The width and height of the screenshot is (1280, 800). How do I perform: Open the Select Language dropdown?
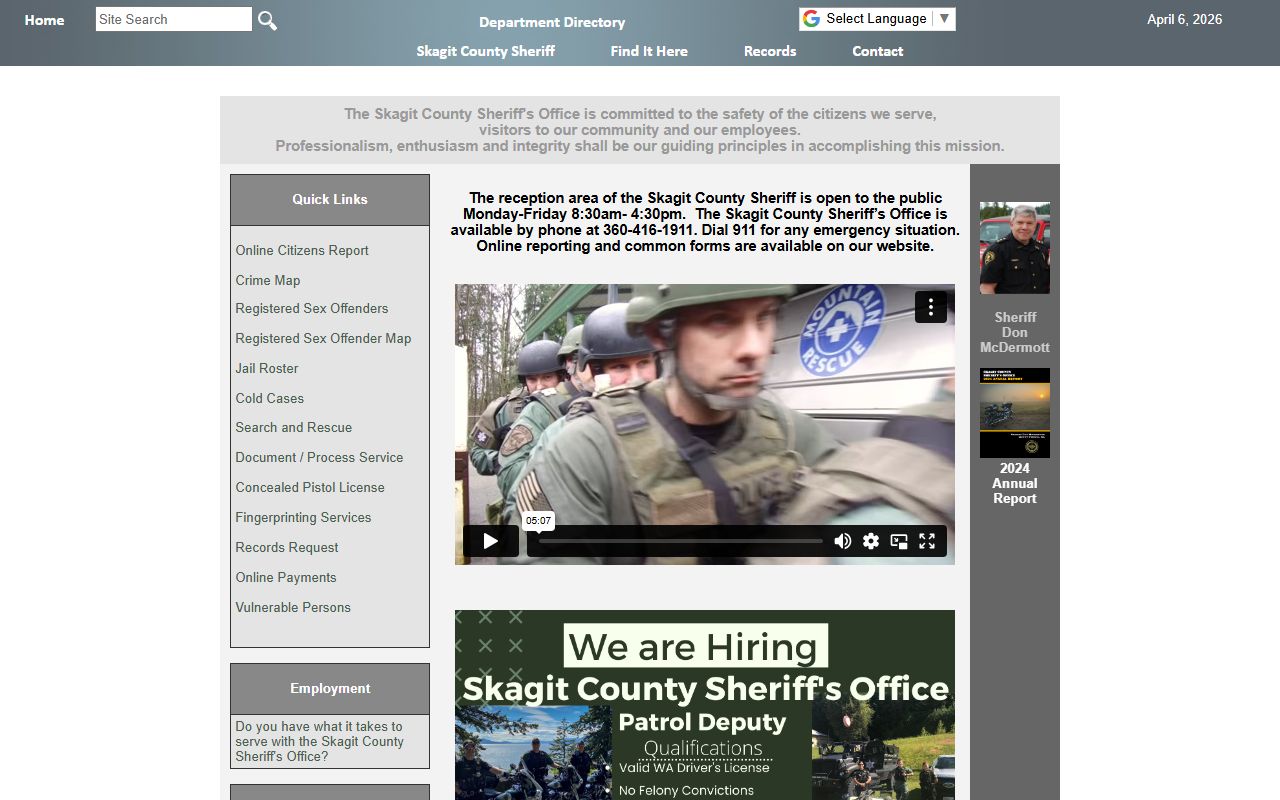click(877, 19)
